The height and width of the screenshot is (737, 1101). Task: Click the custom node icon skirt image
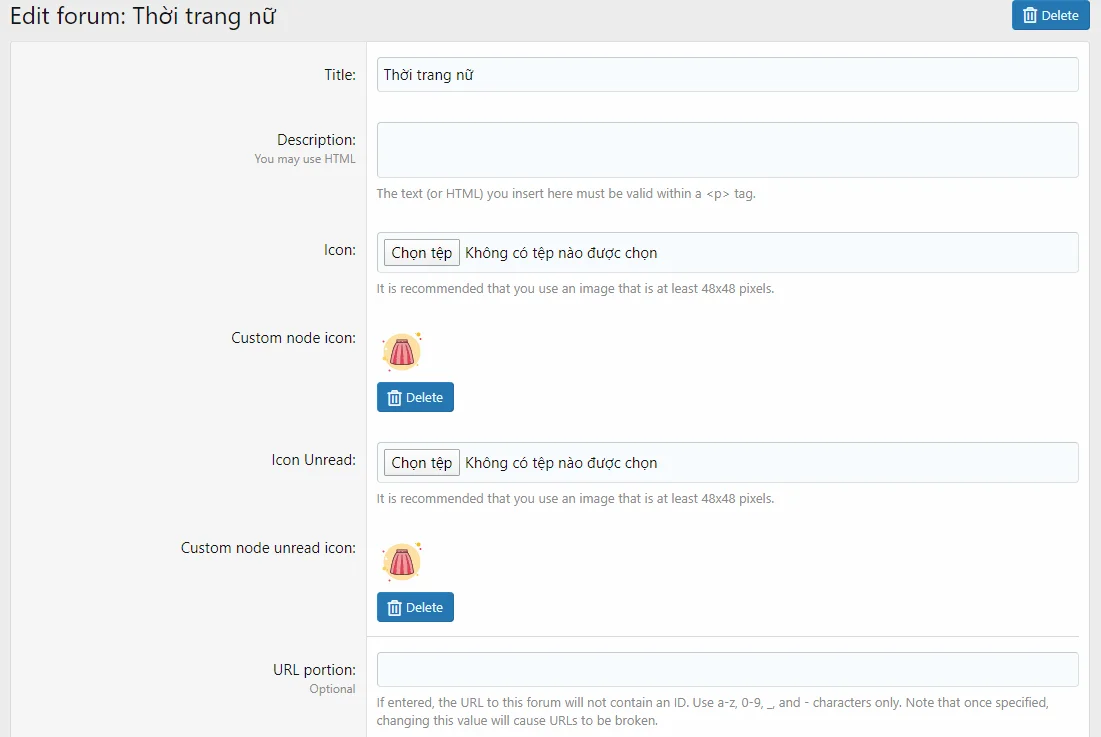point(401,352)
